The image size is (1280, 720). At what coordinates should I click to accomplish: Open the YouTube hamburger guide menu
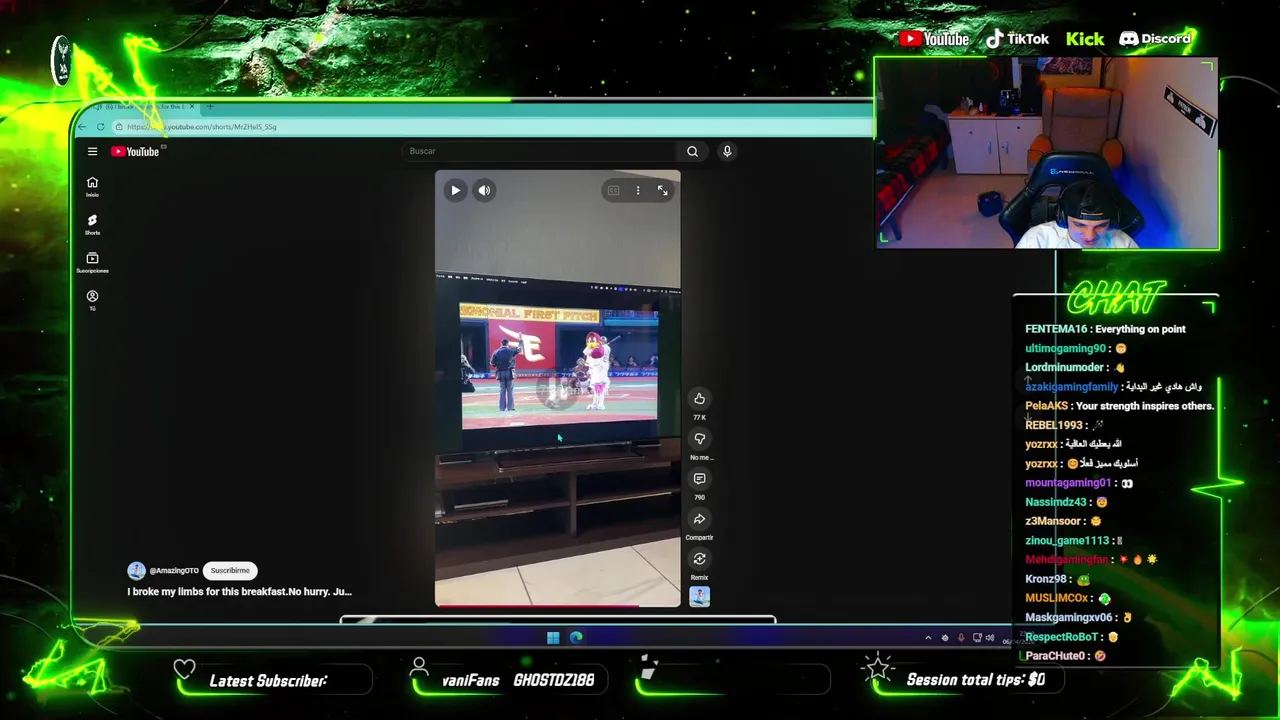coord(92,151)
